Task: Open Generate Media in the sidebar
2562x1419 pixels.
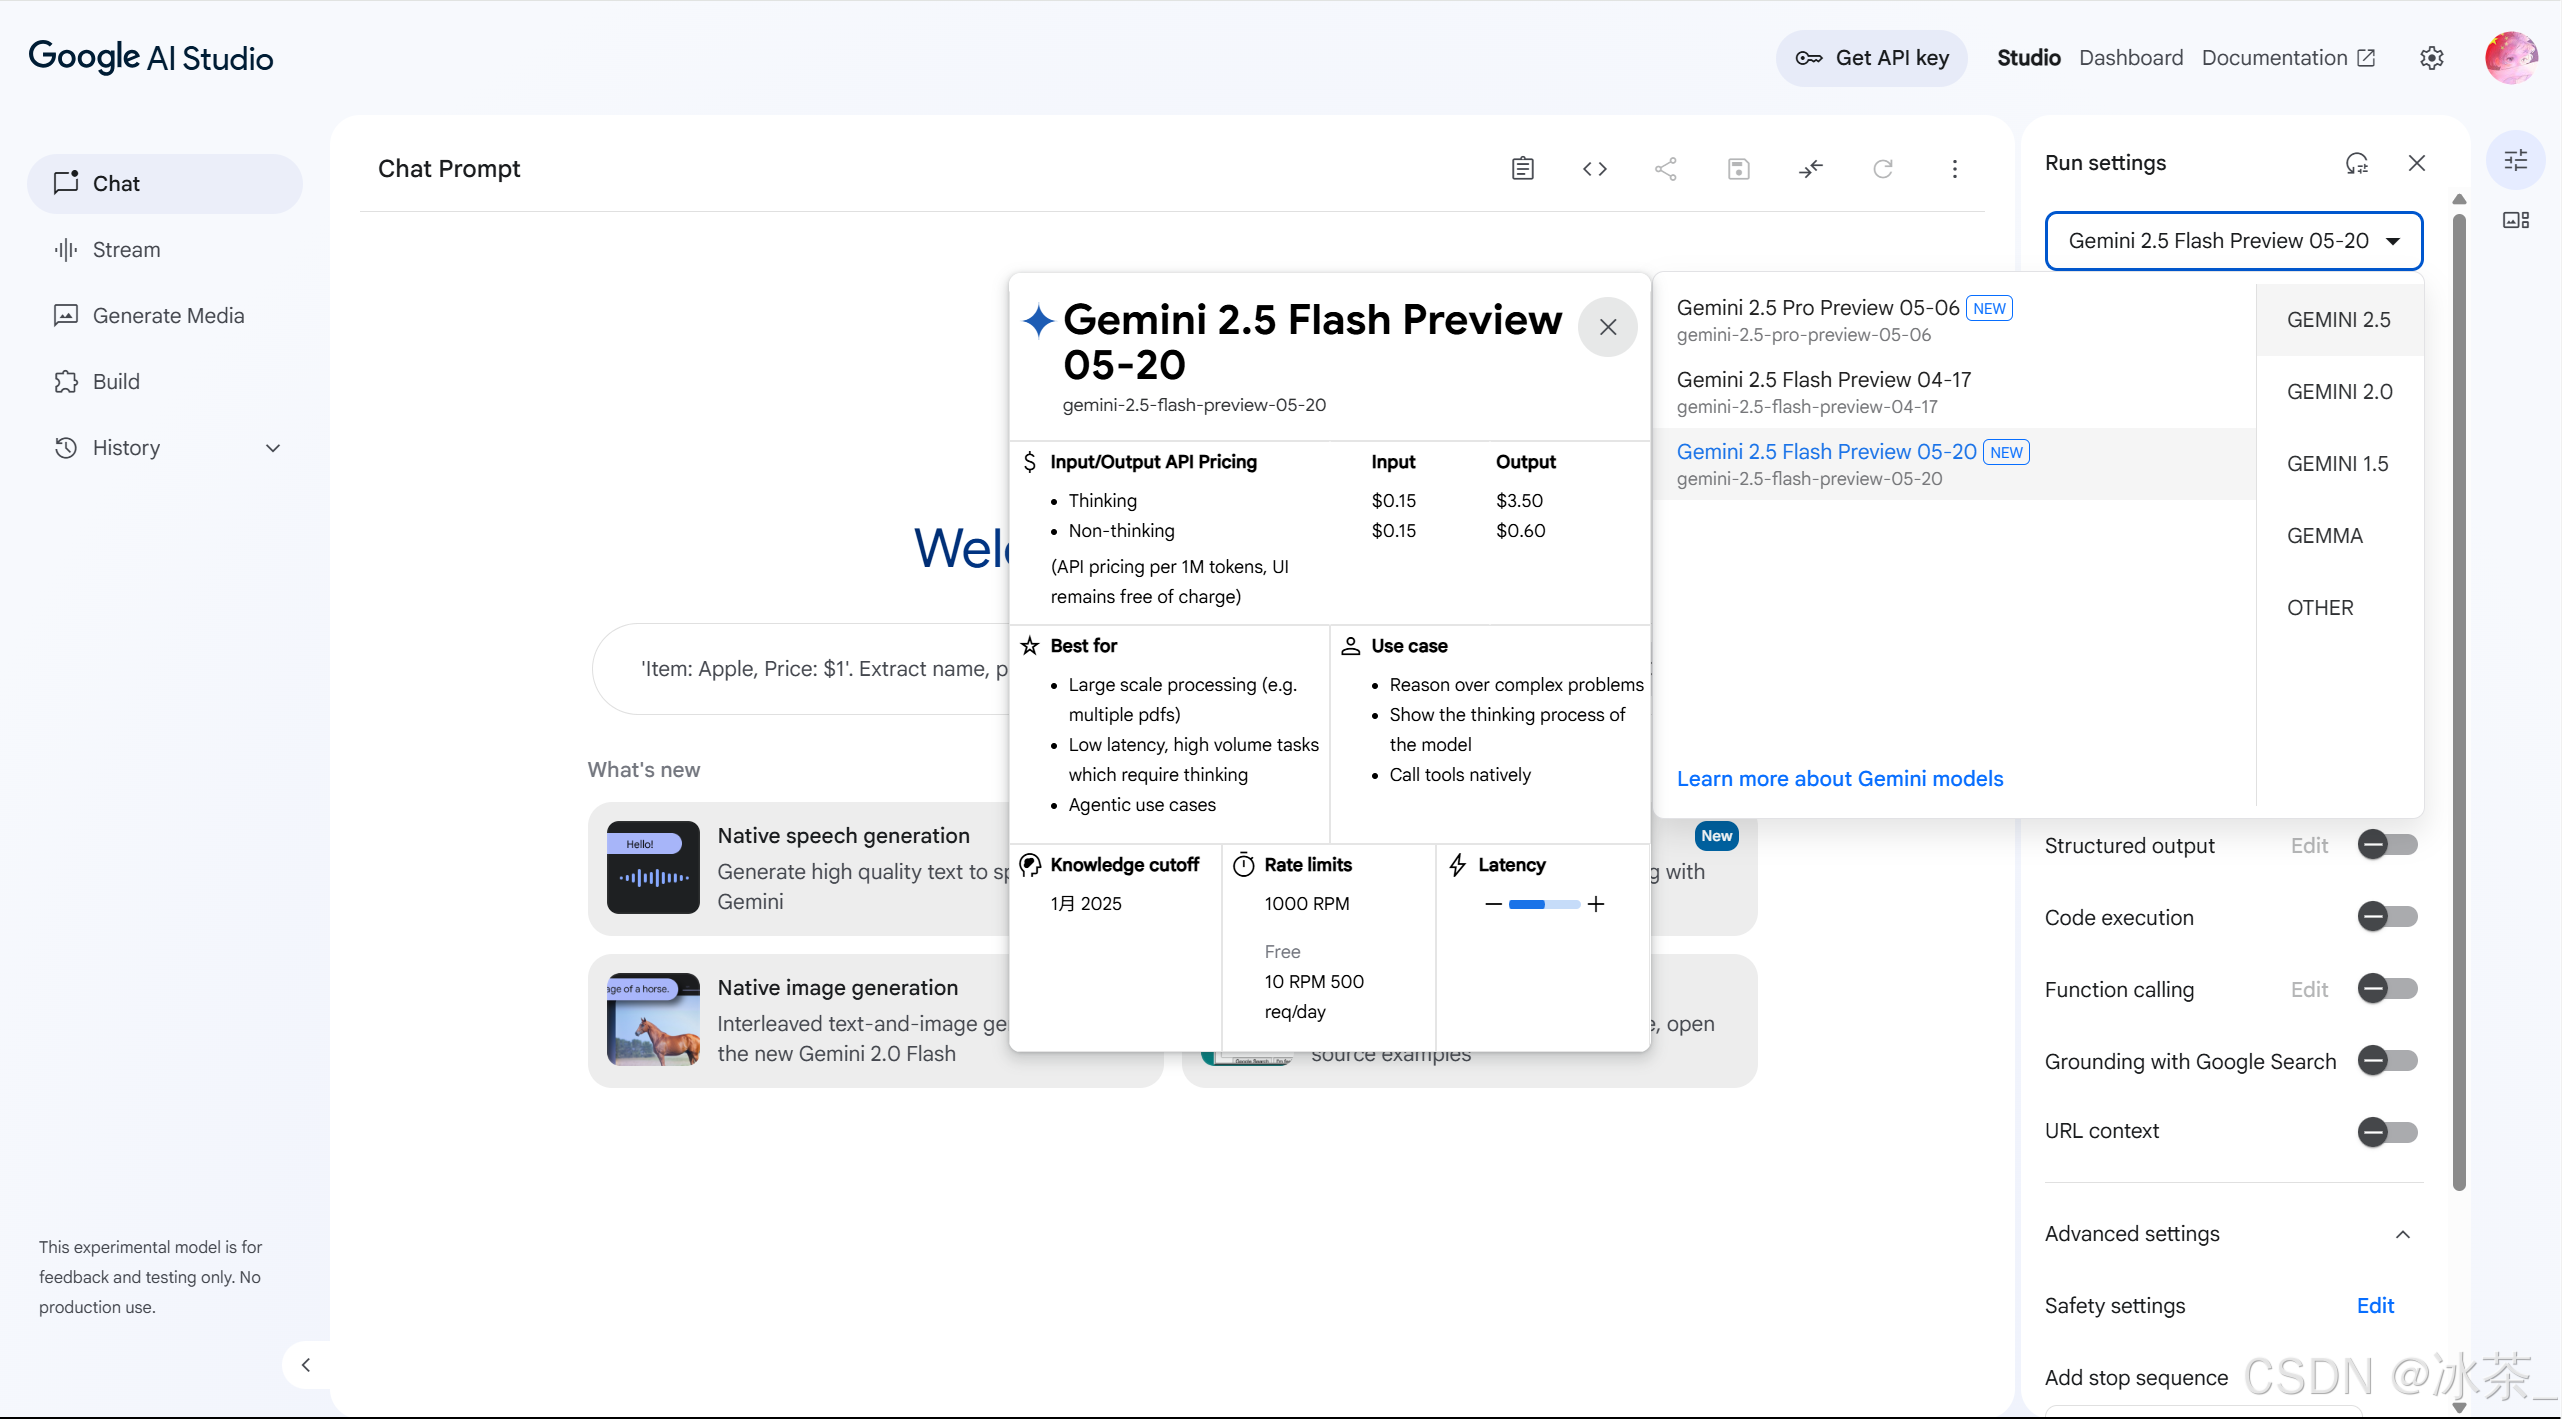Action: (x=165, y=315)
